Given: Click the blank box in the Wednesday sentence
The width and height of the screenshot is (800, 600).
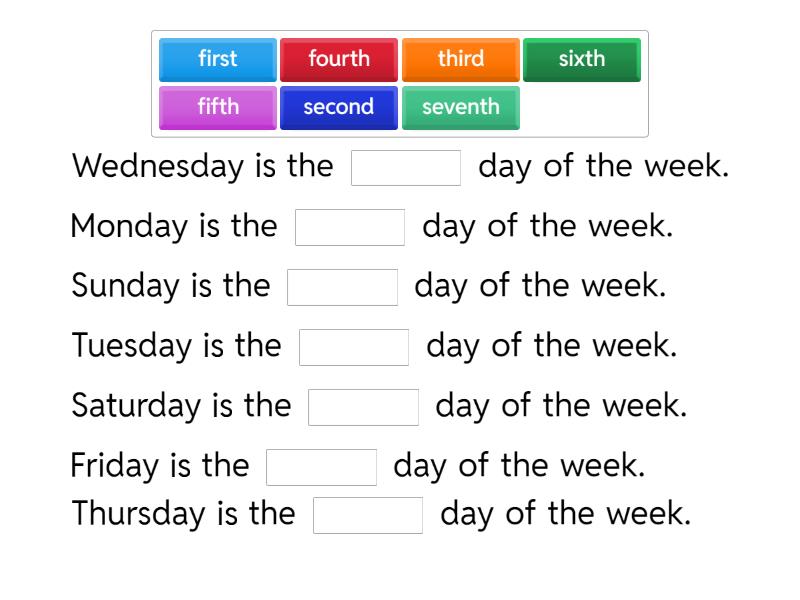Looking at the screenshot, I should click(405, 166).
